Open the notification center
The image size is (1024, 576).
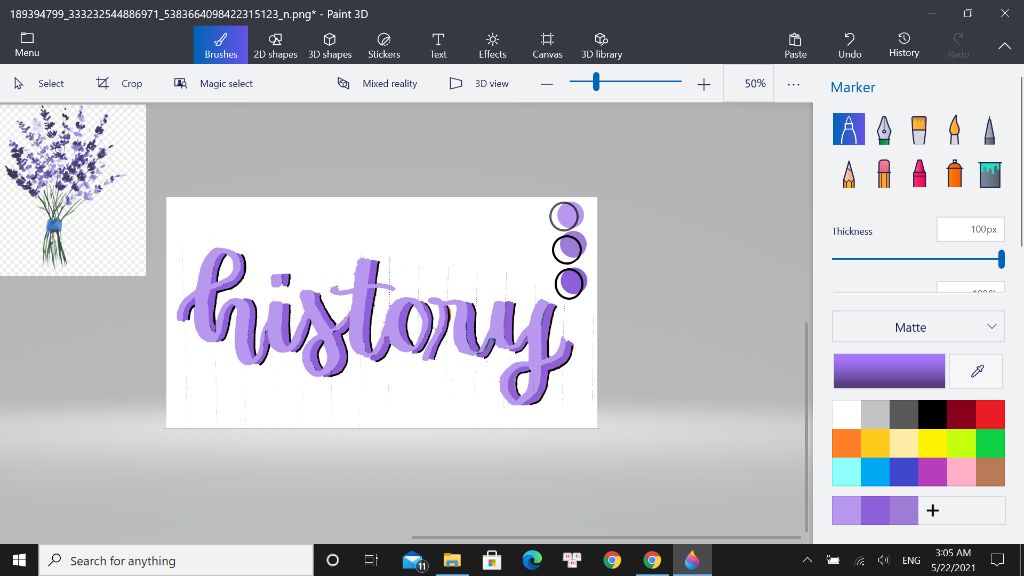coord(997,560)
